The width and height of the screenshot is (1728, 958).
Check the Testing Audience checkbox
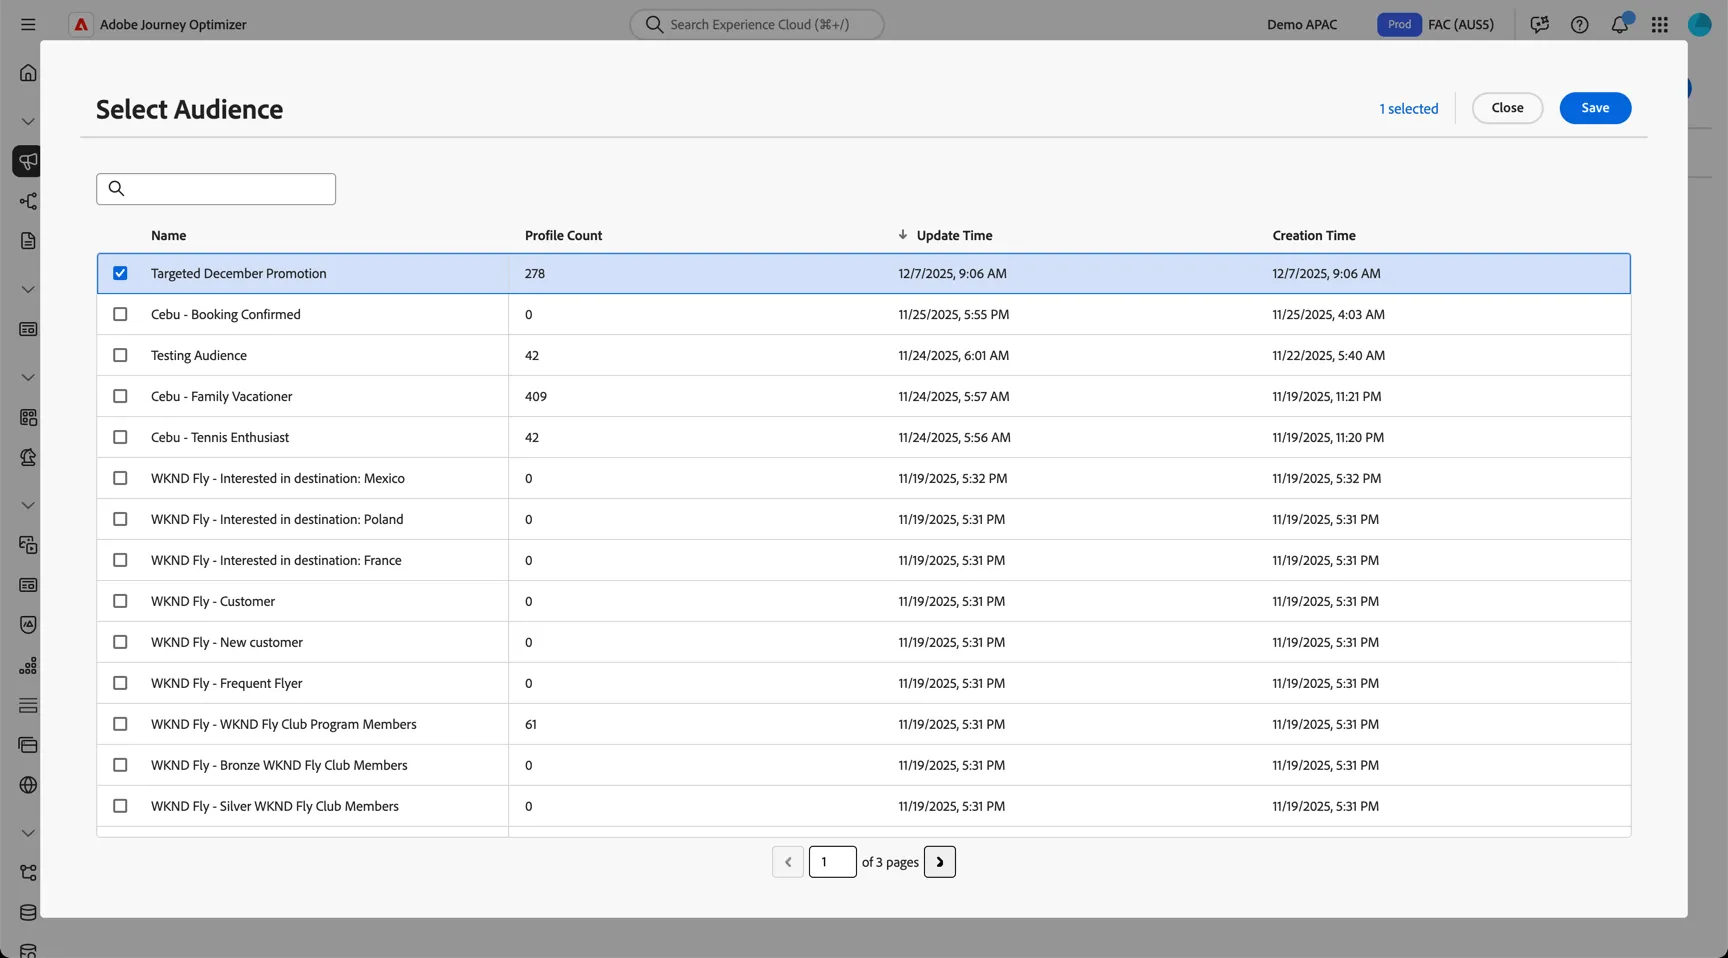pyautogui.click(x=120, y=355)
